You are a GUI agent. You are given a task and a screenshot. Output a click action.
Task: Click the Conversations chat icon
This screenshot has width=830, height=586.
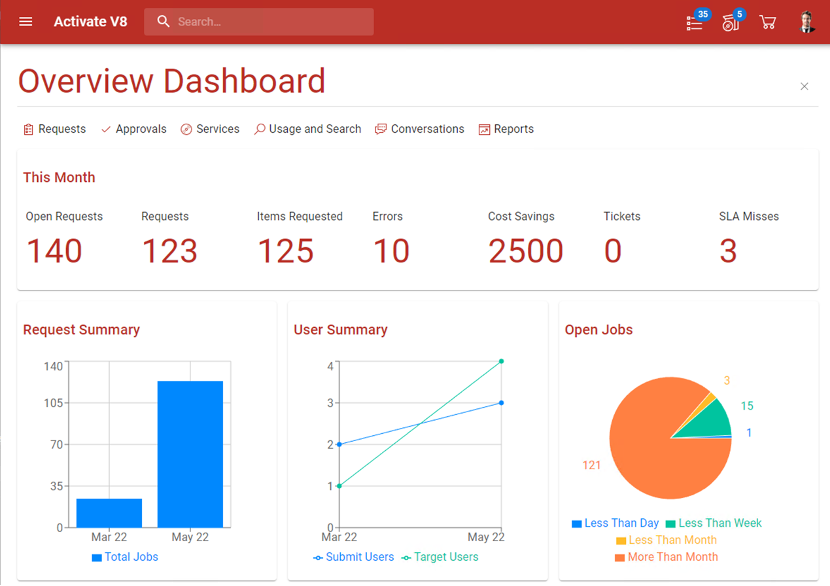point(381,129)
